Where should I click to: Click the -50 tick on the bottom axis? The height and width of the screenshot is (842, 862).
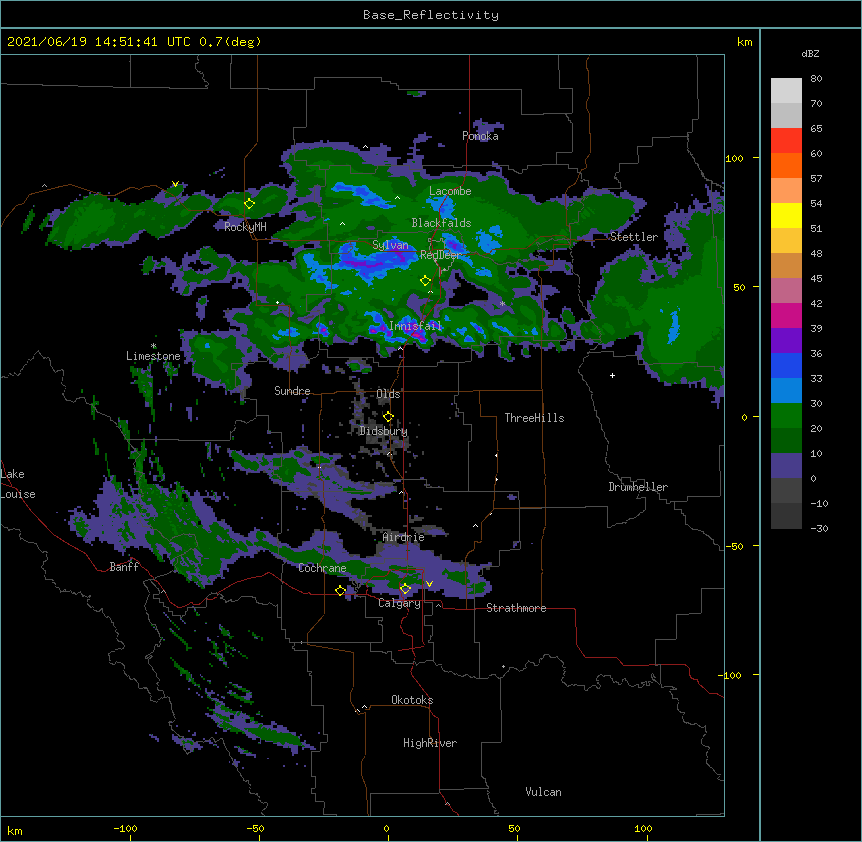click(255, 828)
